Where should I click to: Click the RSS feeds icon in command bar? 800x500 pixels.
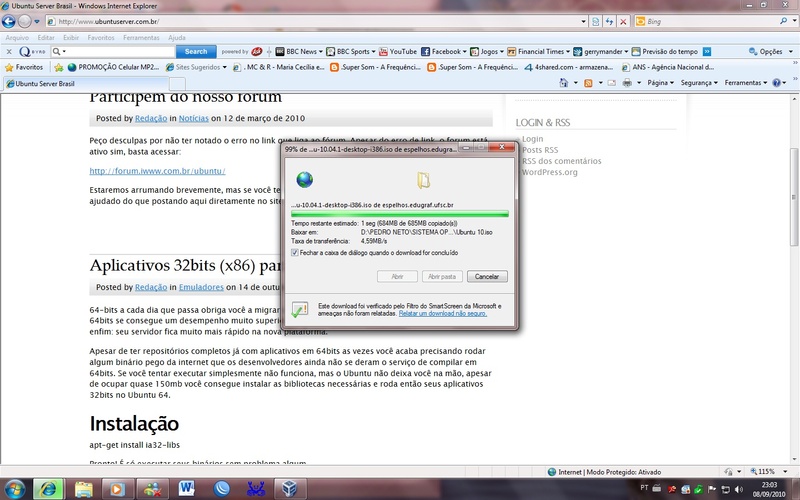(x=588, y=83)
